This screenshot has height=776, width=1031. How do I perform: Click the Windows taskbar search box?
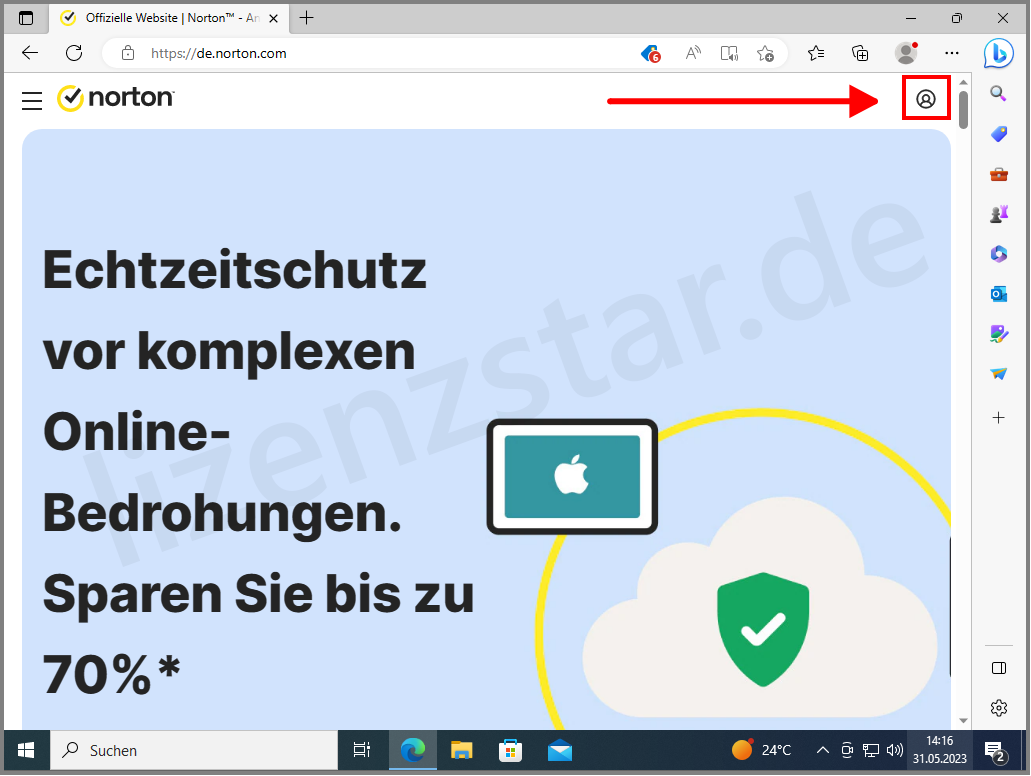[194, 750]
